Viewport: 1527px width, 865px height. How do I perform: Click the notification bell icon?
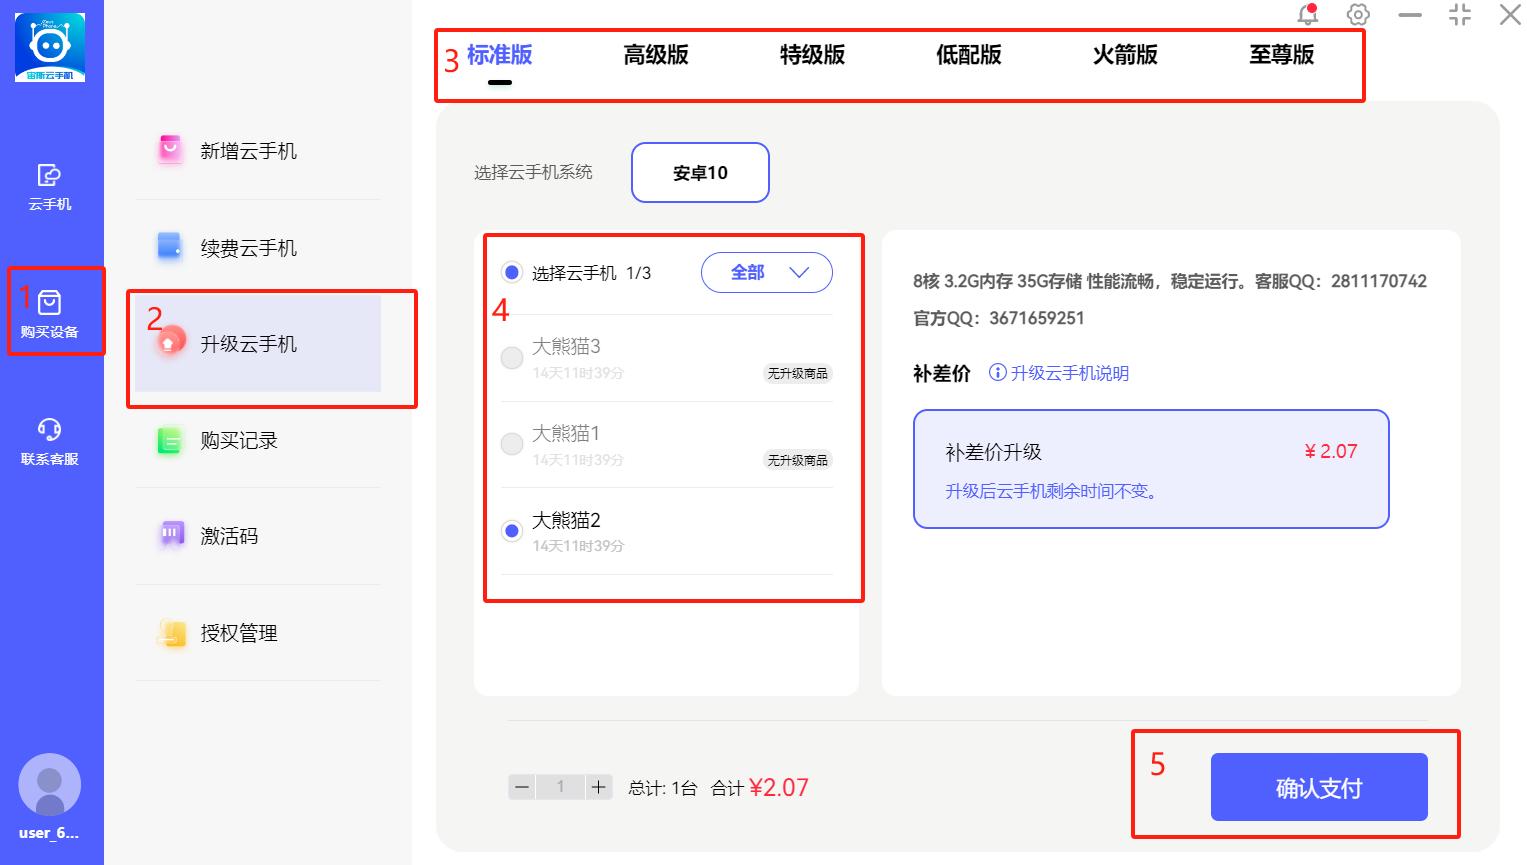coord(1307,15)
